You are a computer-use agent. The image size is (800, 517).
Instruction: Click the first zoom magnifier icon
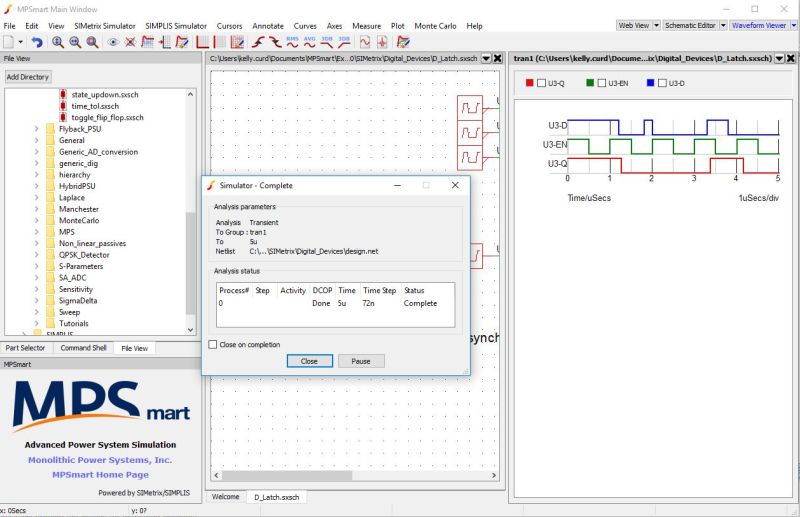[x=58, y=42]
